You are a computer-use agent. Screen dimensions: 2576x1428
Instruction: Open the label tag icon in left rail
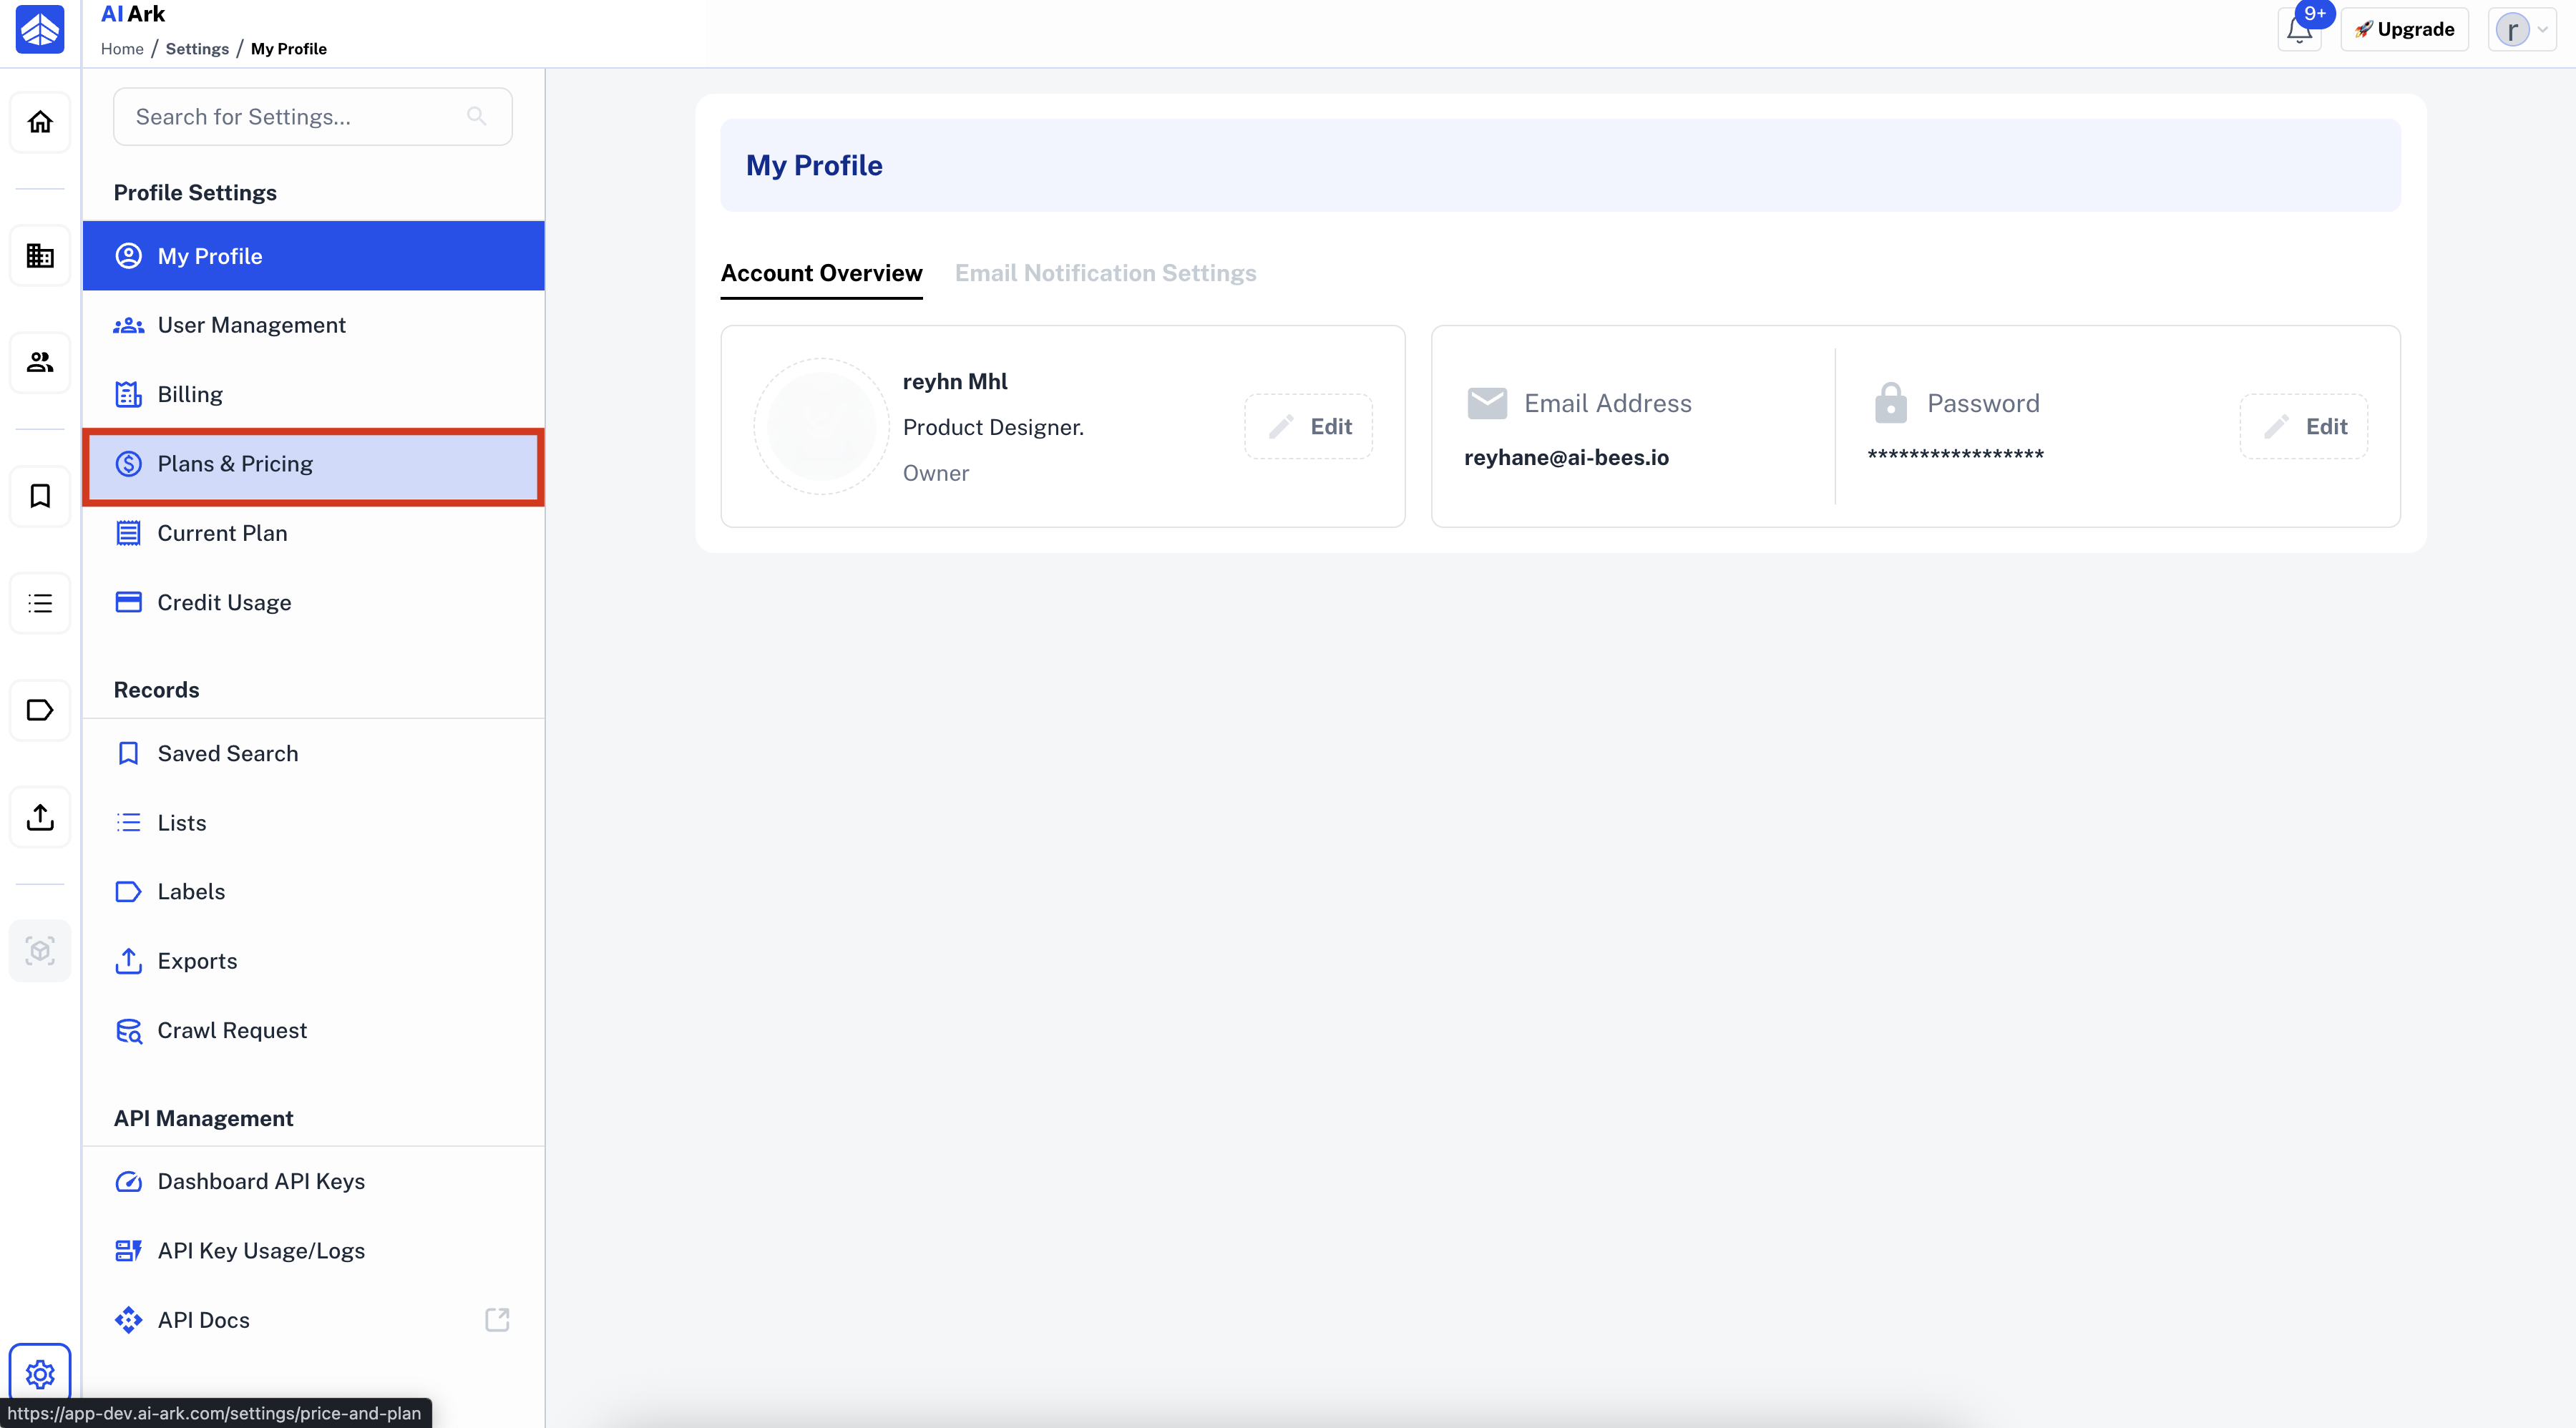pos(40,710)
